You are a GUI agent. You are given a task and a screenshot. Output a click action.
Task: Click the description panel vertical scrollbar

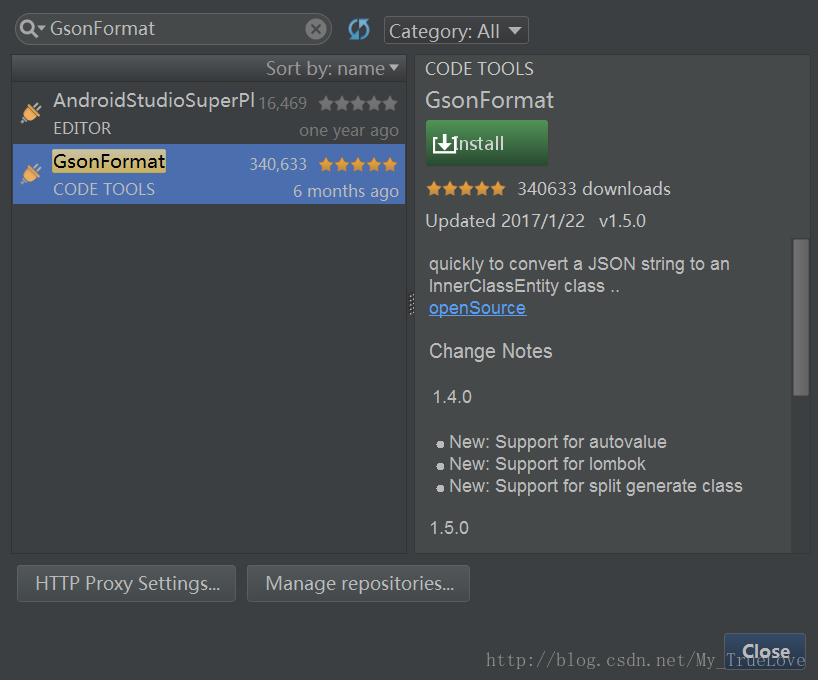click(801, 317)
